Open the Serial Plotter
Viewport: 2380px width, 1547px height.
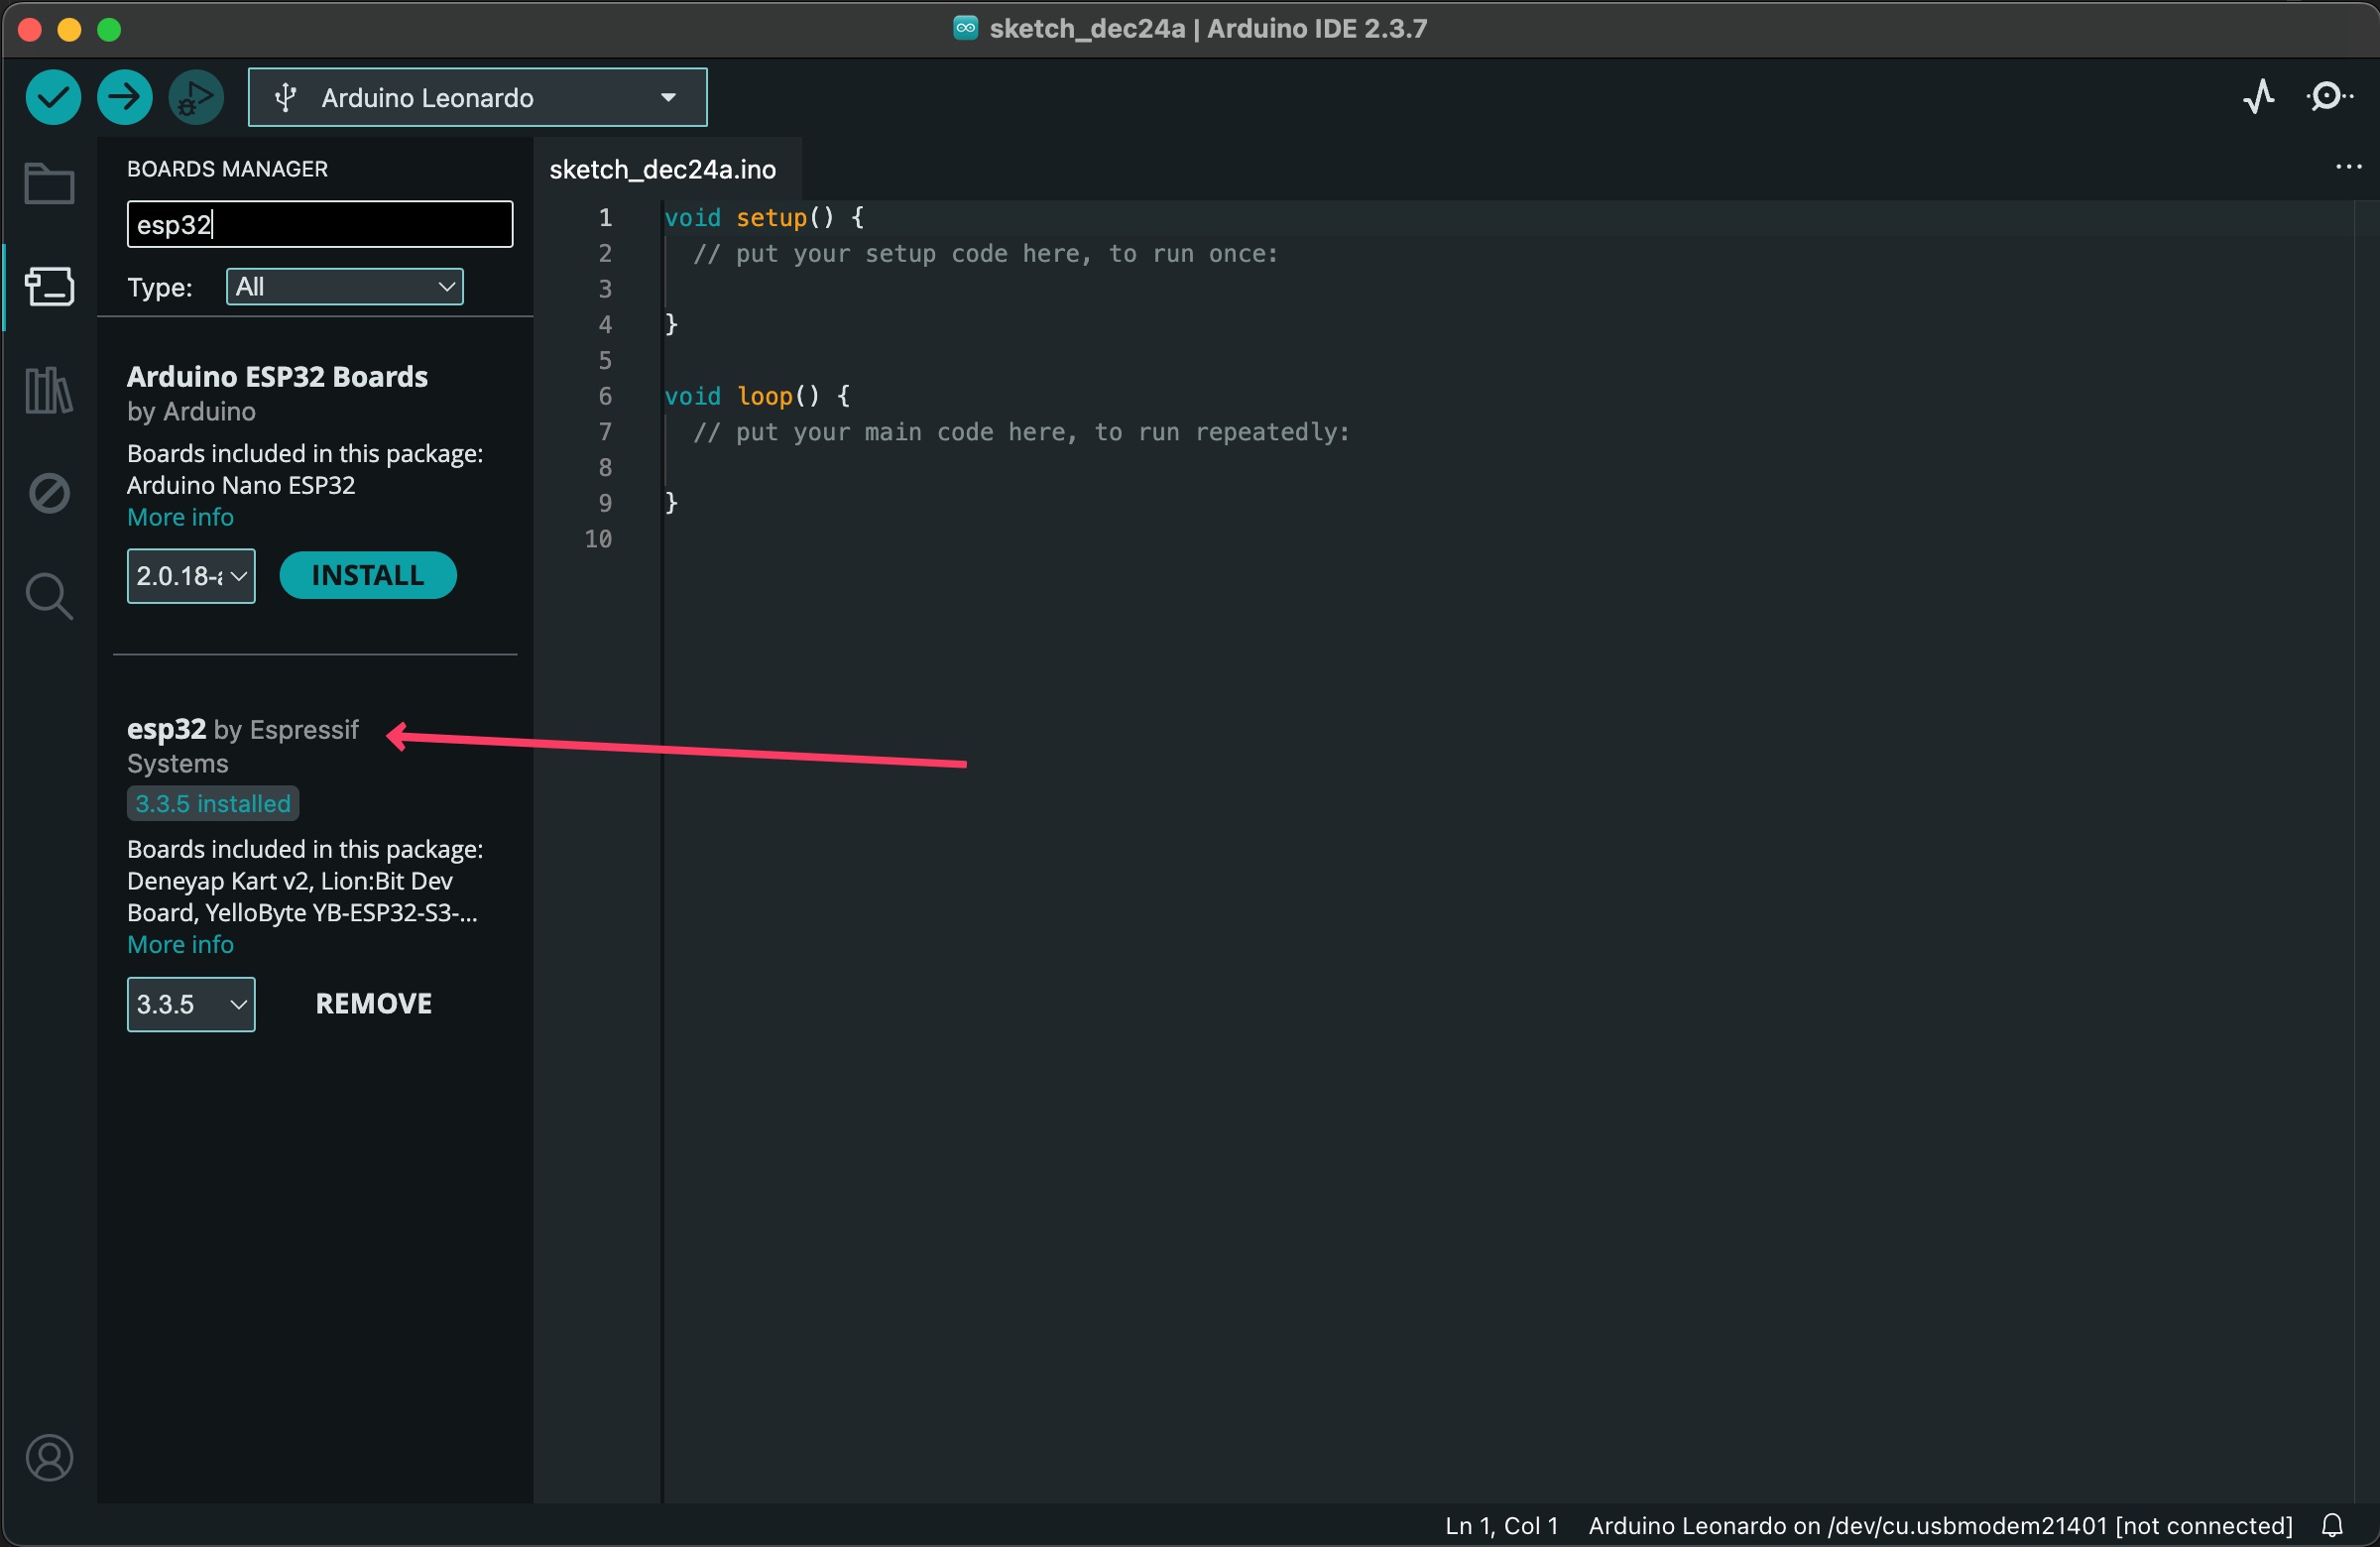pos(2259,98)
